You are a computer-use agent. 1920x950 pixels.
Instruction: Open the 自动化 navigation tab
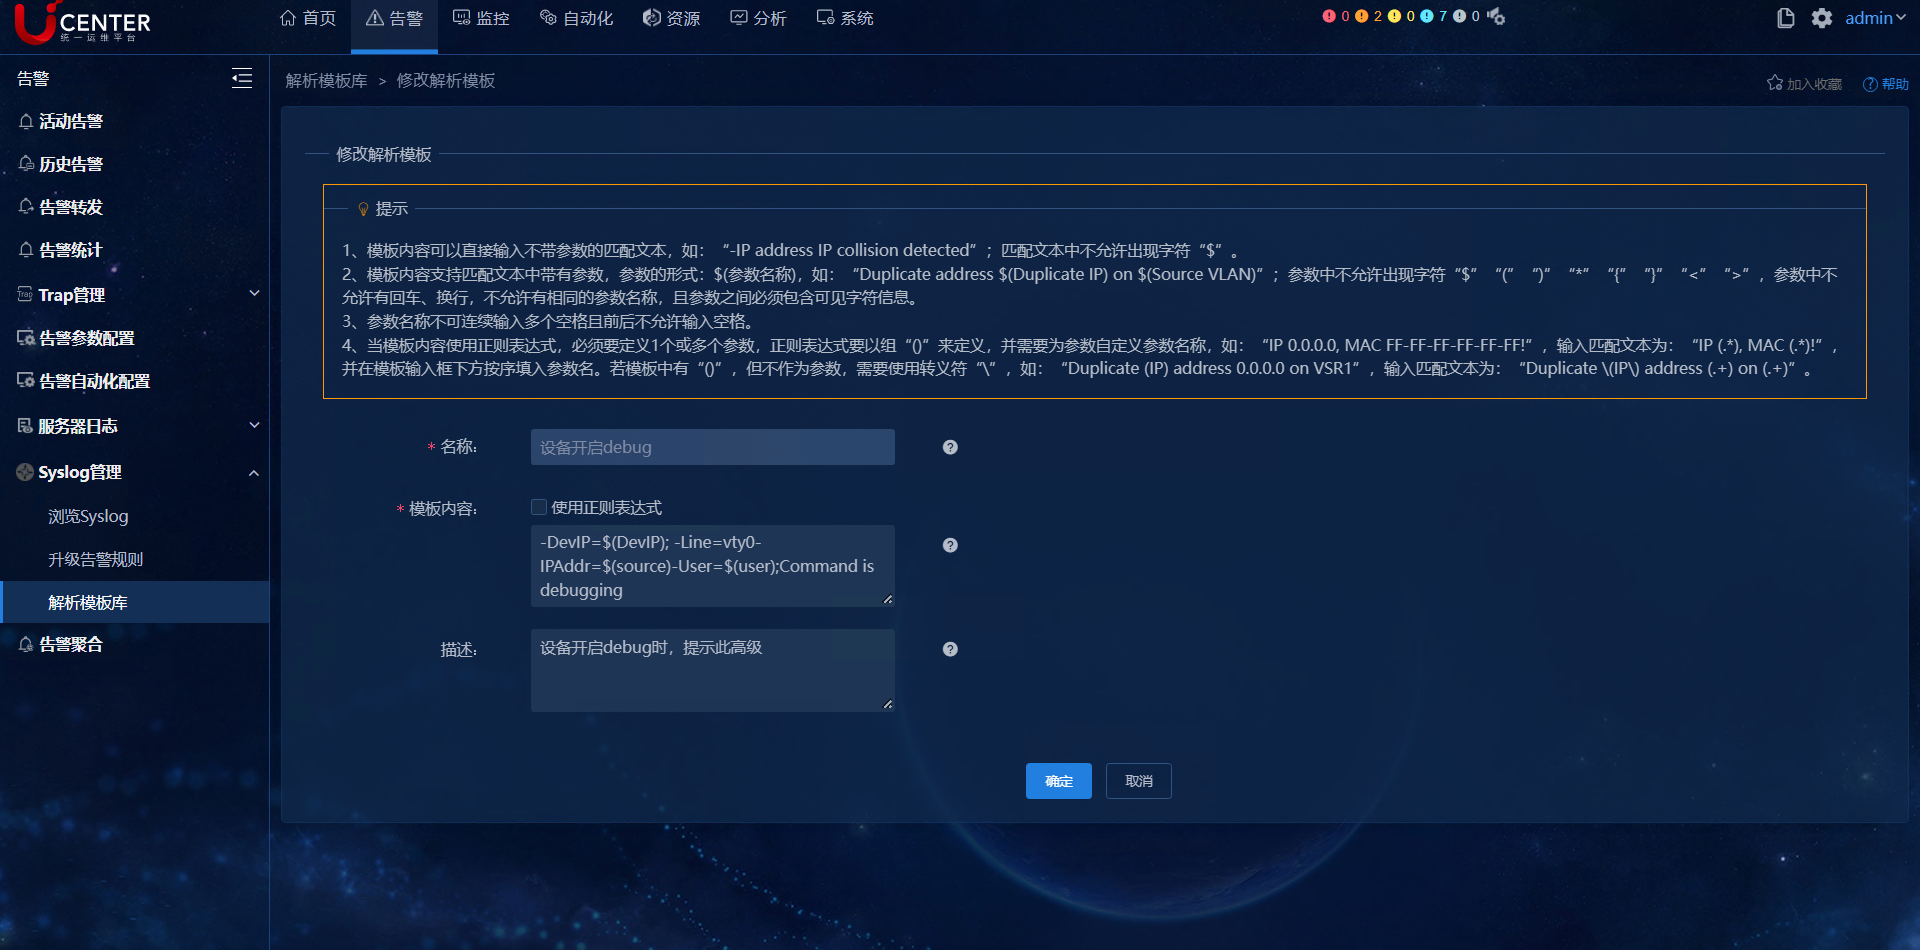576,18
